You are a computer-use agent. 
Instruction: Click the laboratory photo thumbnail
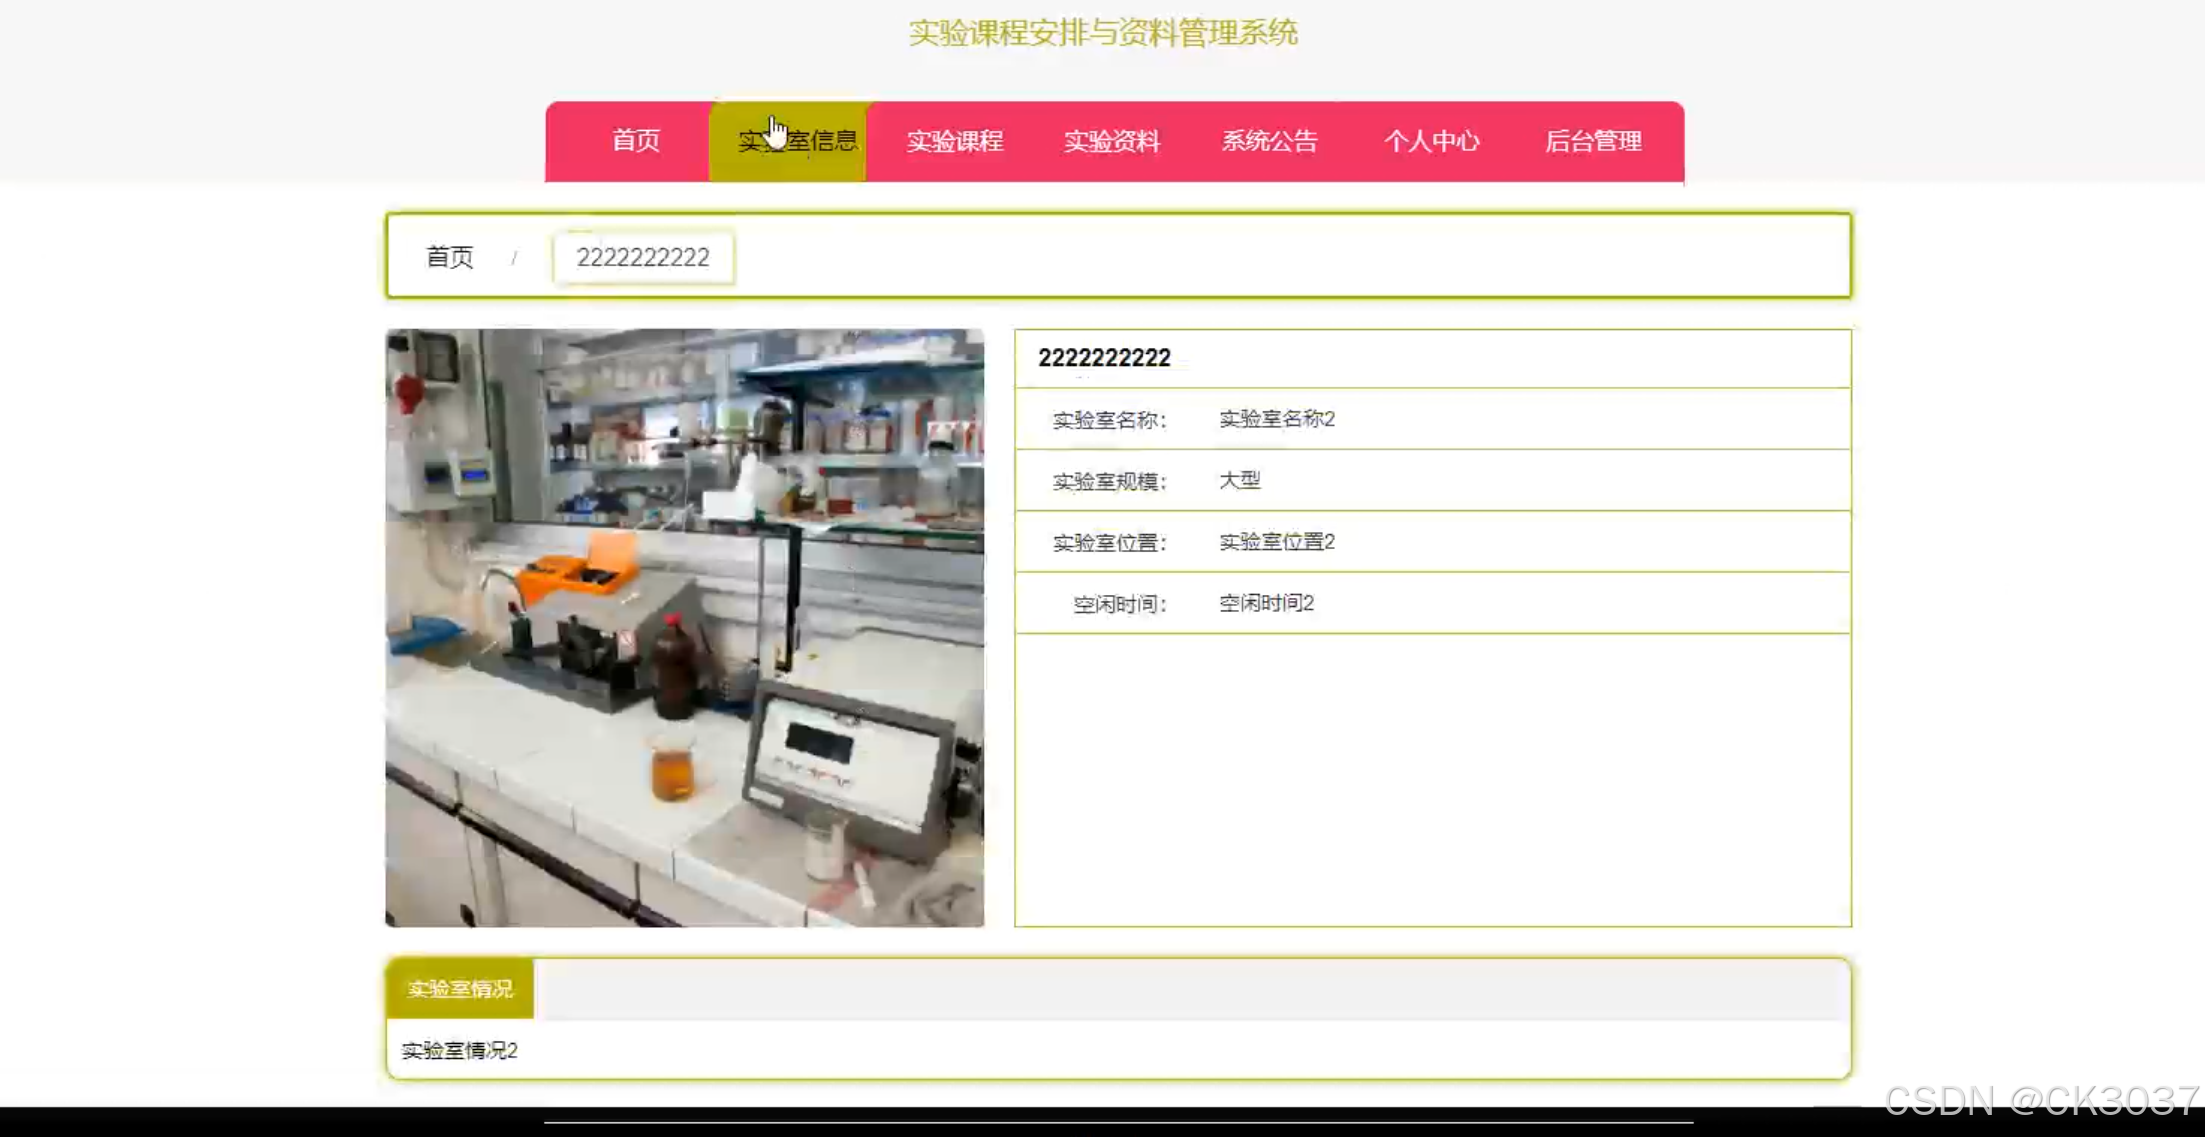(x=684, y=627)
